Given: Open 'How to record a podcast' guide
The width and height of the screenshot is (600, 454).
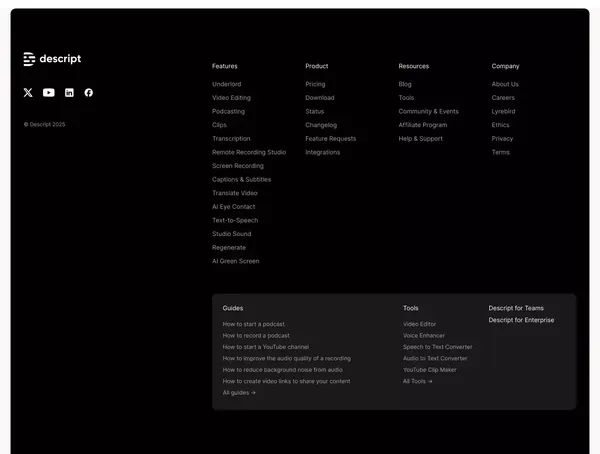Looking at the screenshot, I should [256, 336].
